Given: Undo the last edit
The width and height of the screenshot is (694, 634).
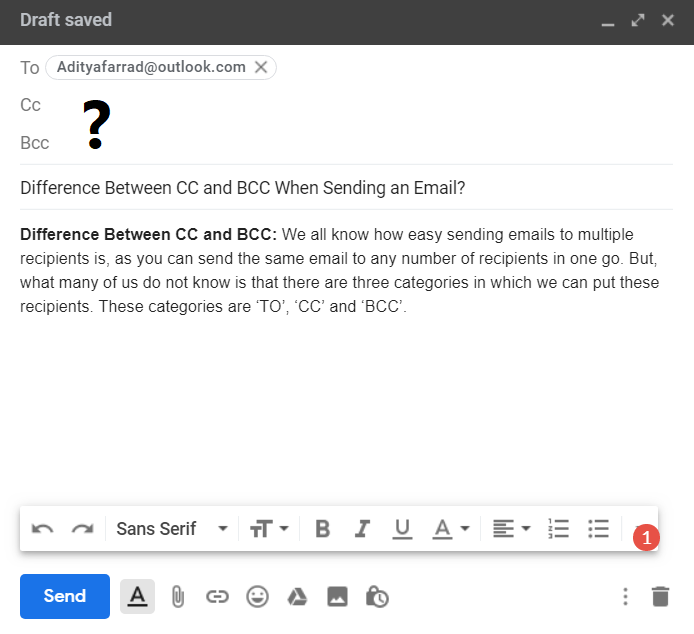Looking at the screenshot, I should point(42,528).
